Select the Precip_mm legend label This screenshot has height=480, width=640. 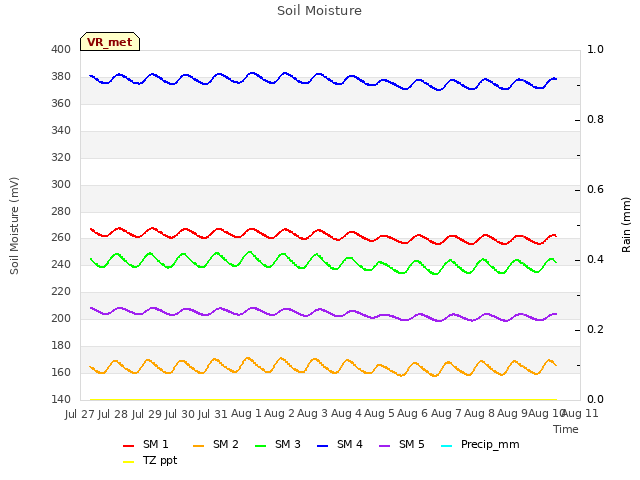[490, 444]
